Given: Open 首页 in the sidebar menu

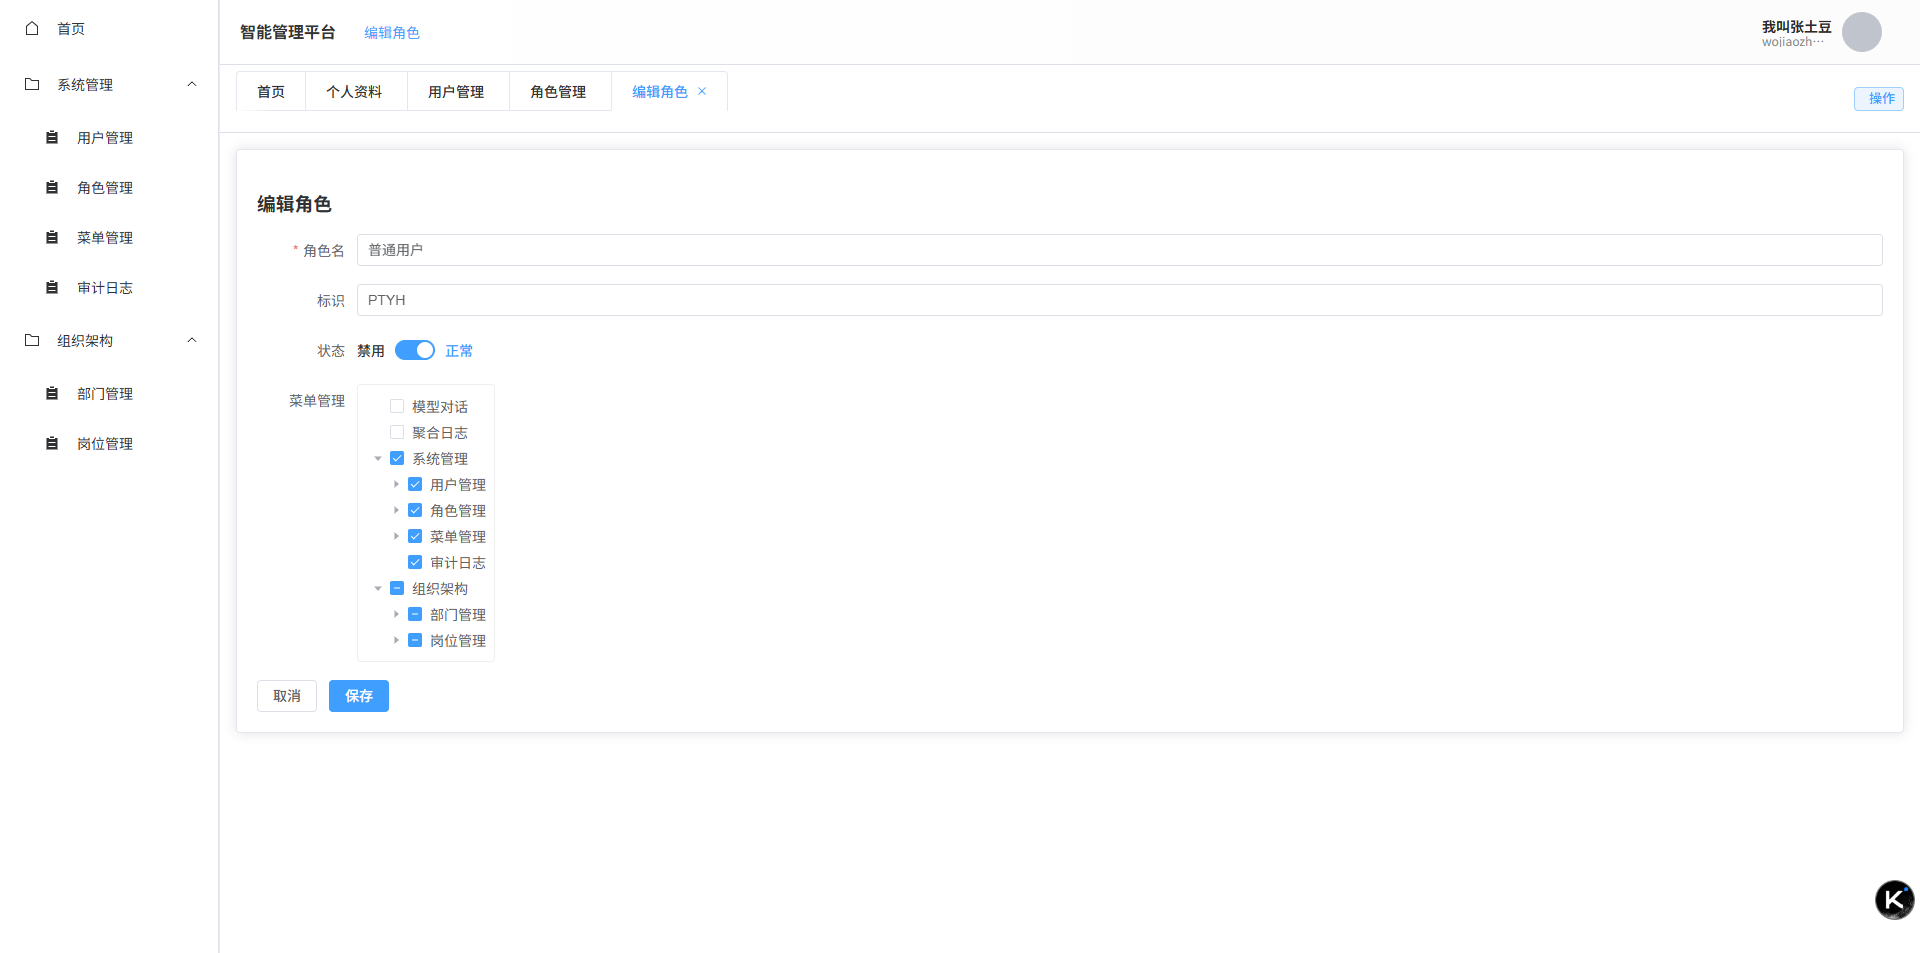Looking at the screenshot, I should click(109, 28).
